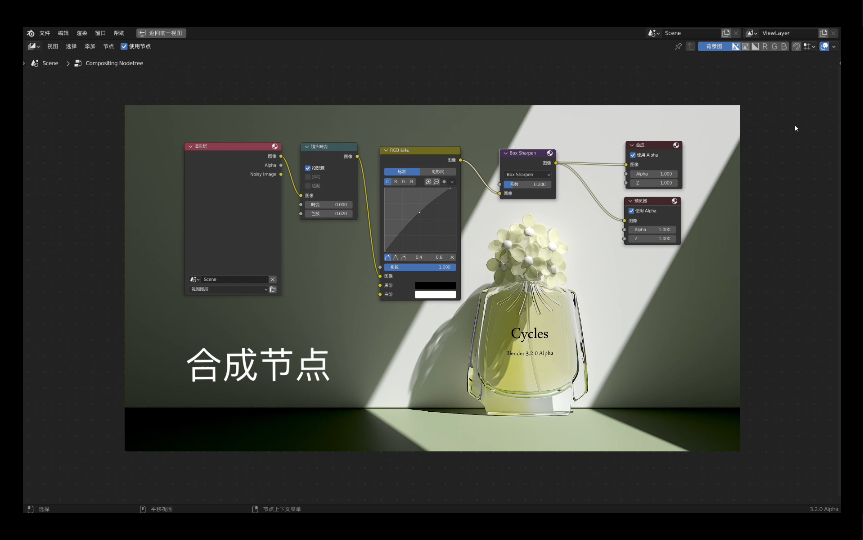Image resolution: width=863 pixels, height=540 pixels.
Task: Toggle the pin node tree icon
Action: click(678, 47)
